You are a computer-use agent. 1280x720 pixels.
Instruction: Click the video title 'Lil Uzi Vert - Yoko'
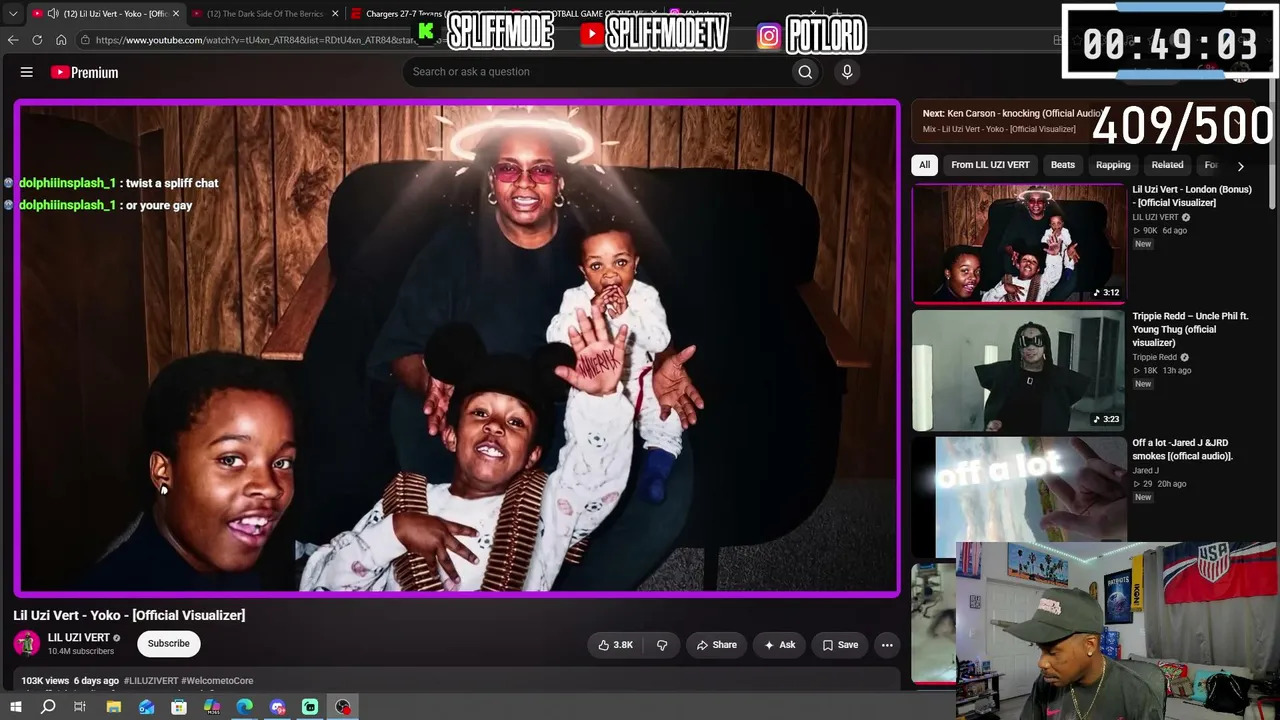(129, 615)
